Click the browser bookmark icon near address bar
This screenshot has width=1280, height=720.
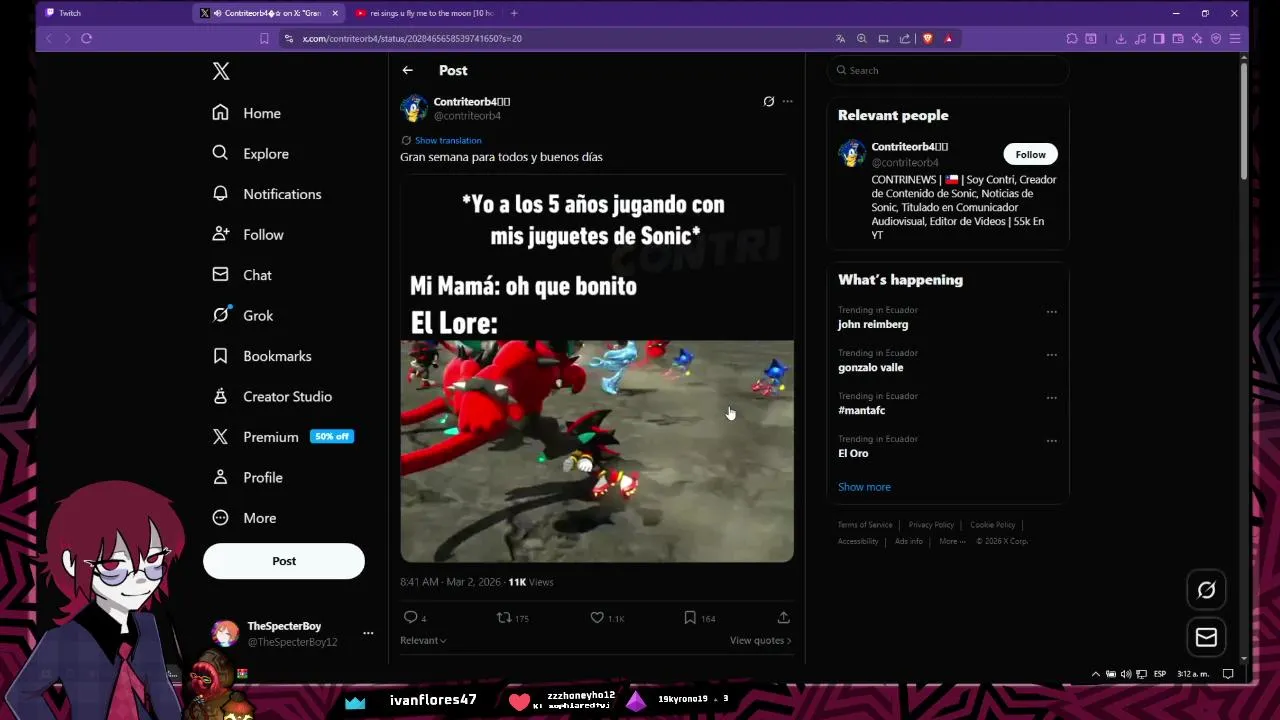(x=264, y=38)
